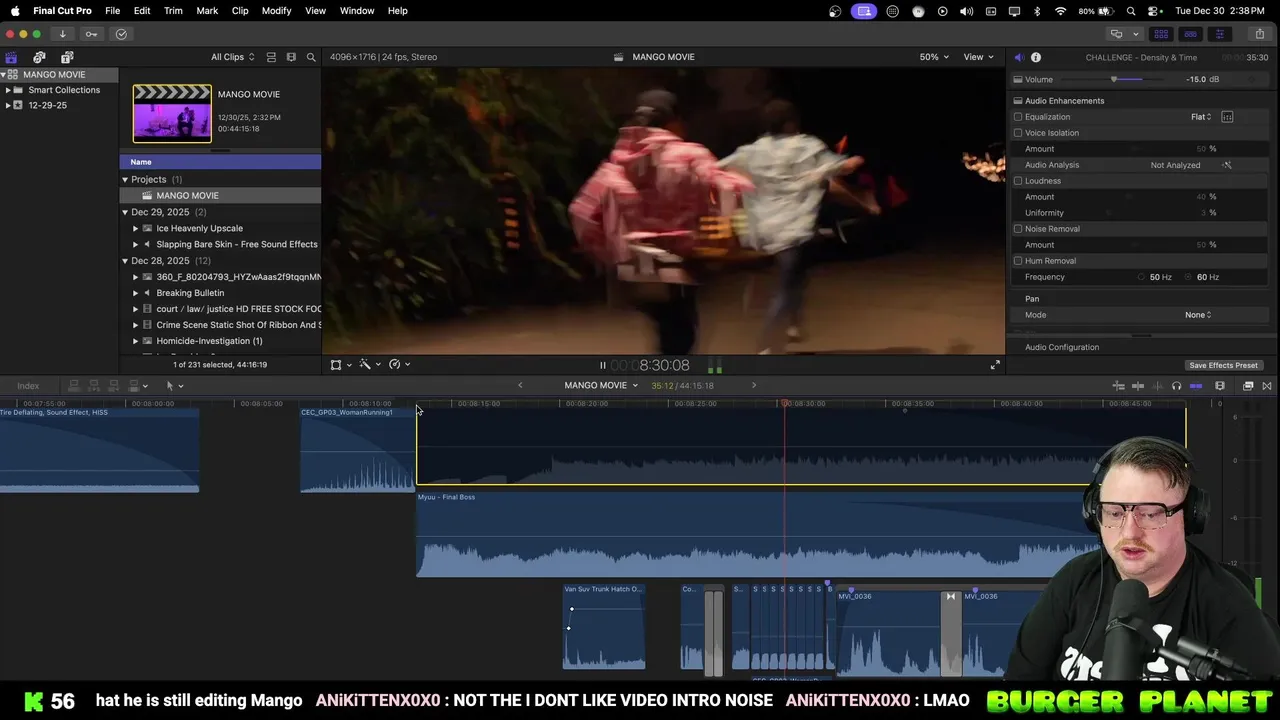Image resolution: width=1280 pixels, height=720 pixels.
Task: Enable the Voice Isolation checkbox
Action: point(1018,133)
